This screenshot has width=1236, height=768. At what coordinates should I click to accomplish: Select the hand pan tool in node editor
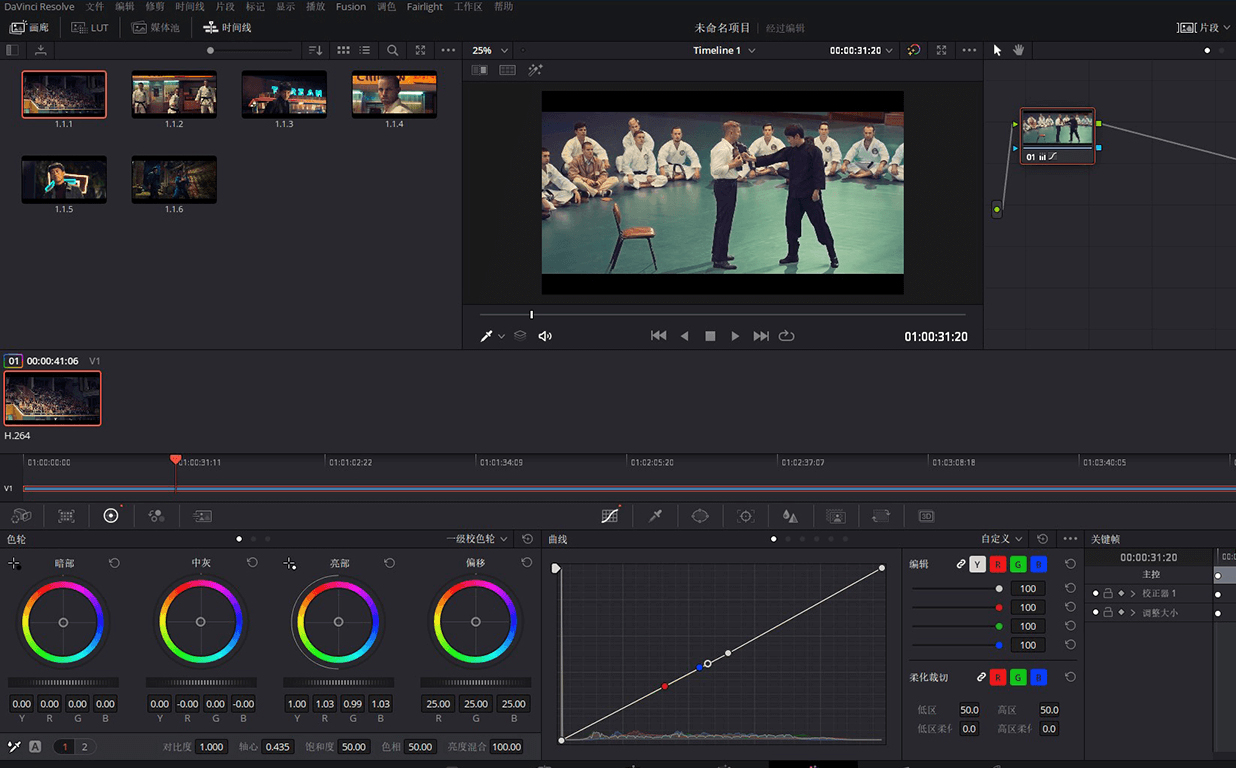tap(1018, 50)
